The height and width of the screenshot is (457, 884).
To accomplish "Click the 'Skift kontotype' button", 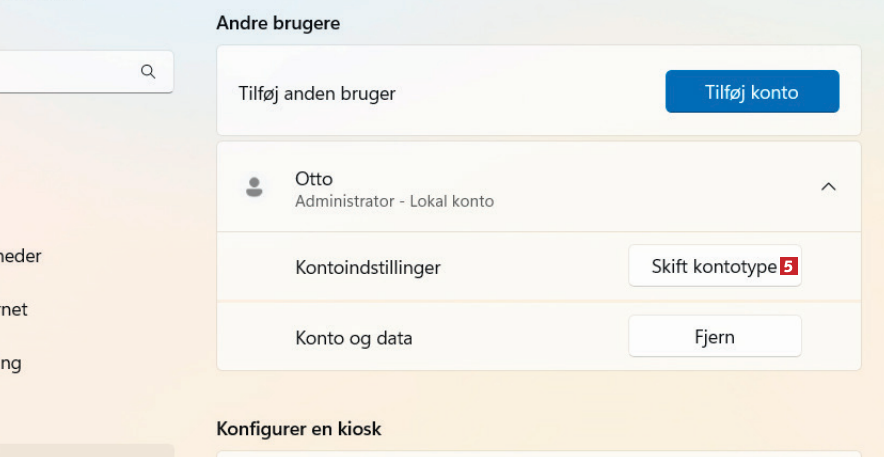I will [713, 267].
